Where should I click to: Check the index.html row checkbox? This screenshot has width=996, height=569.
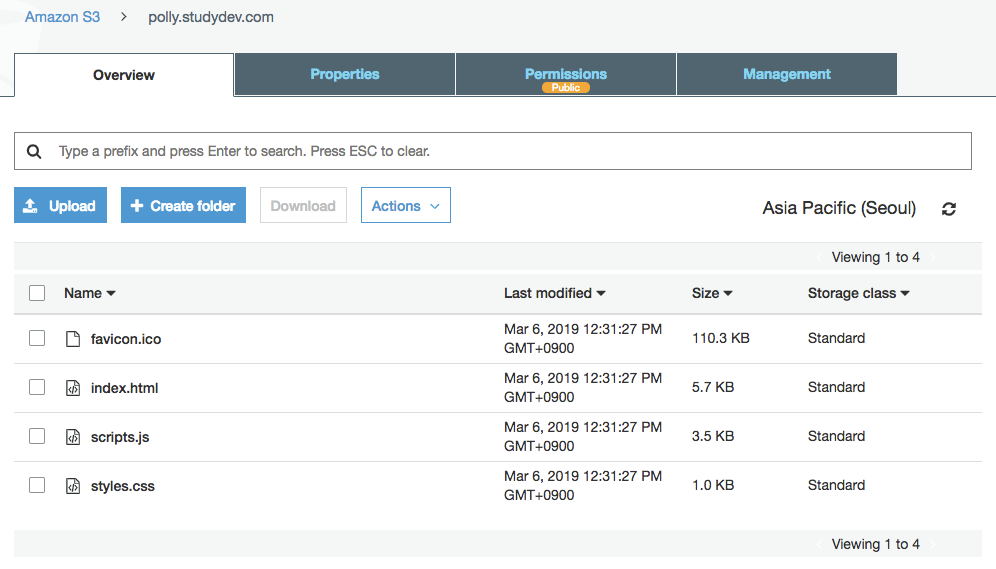click(x=37, y=387)
